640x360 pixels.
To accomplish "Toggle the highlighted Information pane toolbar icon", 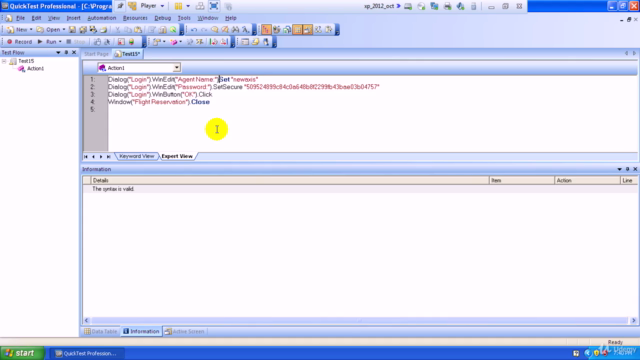I will click(x=308, y=29).
